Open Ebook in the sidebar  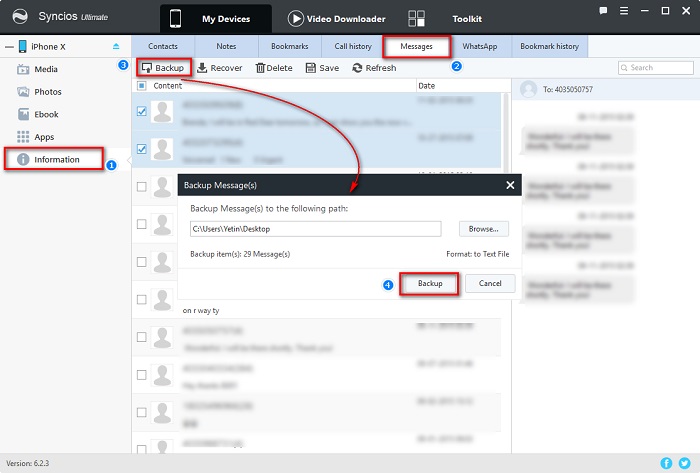46,114
